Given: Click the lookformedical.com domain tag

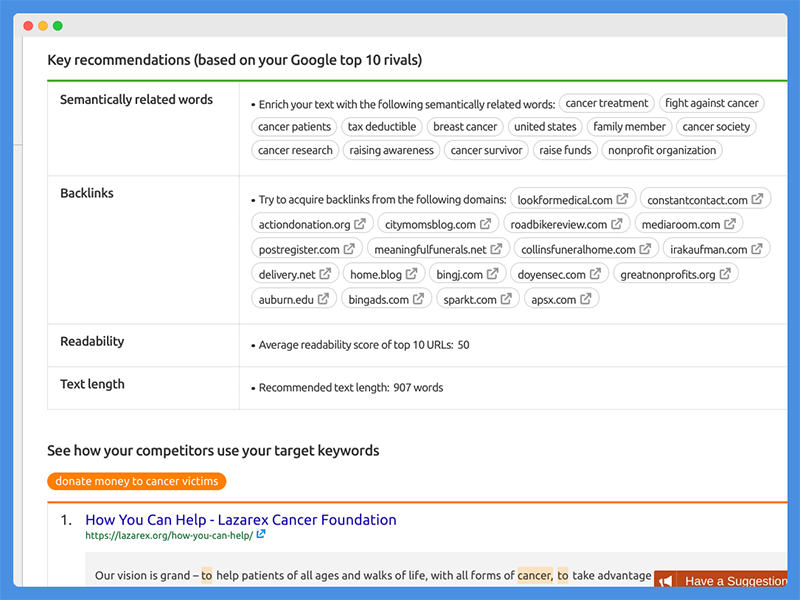Looking at the screenshot, I should [573, 199].
